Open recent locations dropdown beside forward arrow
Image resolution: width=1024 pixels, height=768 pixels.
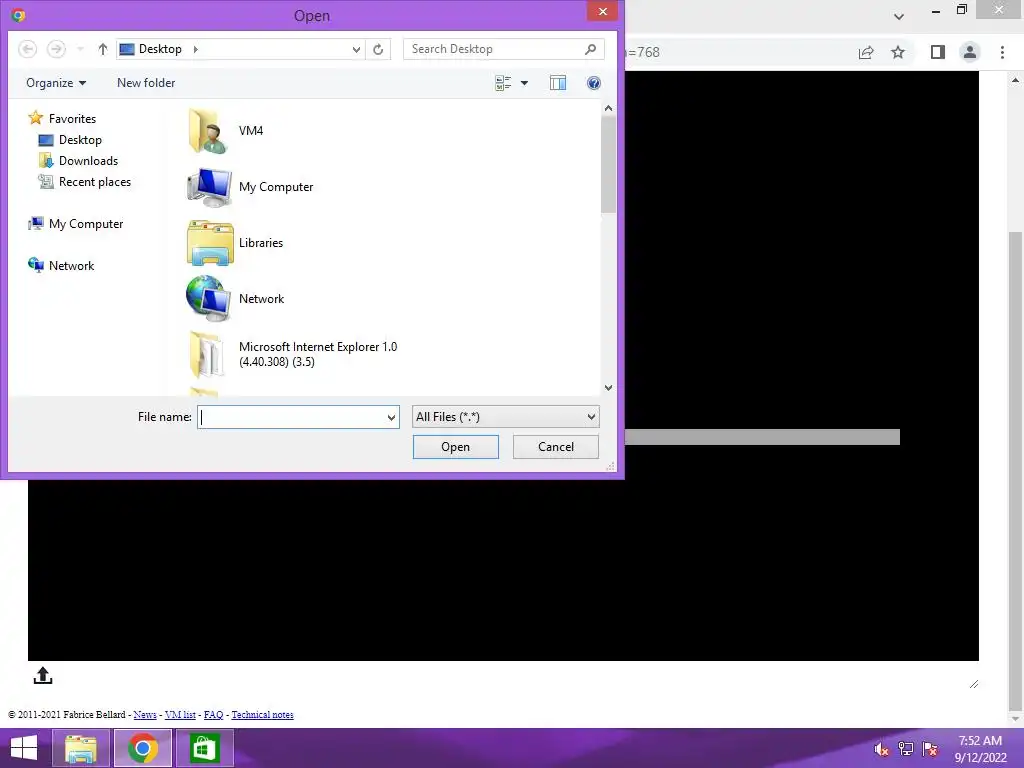[80, 49]
